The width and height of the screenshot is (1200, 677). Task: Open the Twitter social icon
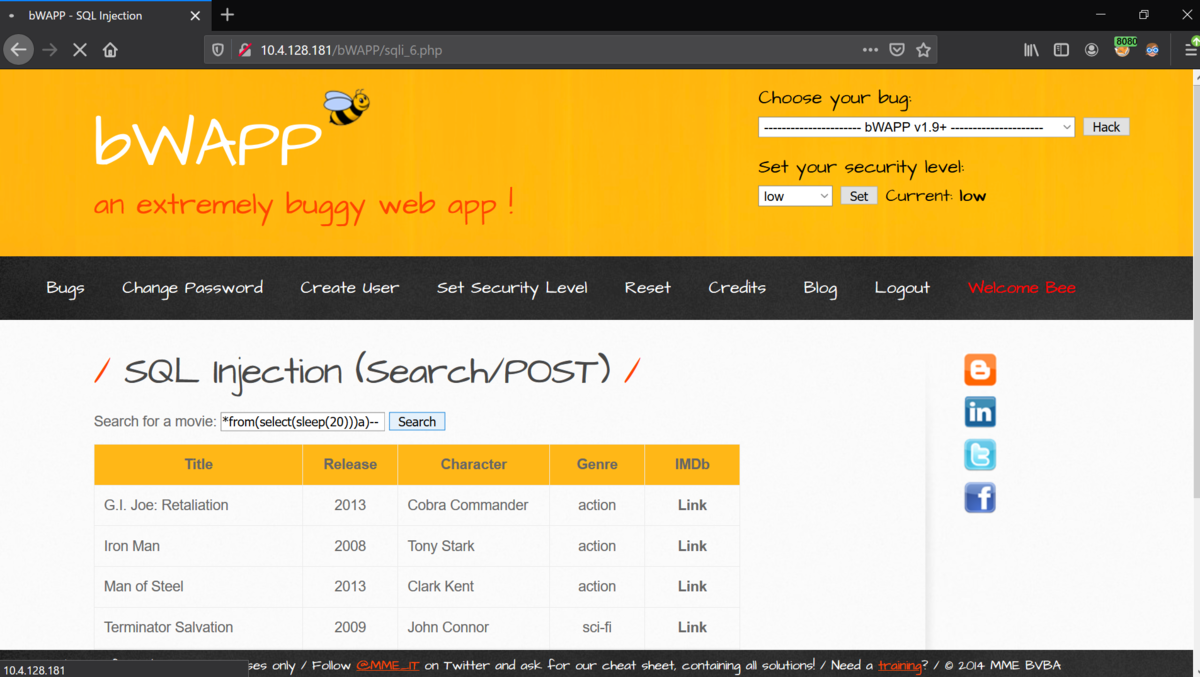point(980,455)
